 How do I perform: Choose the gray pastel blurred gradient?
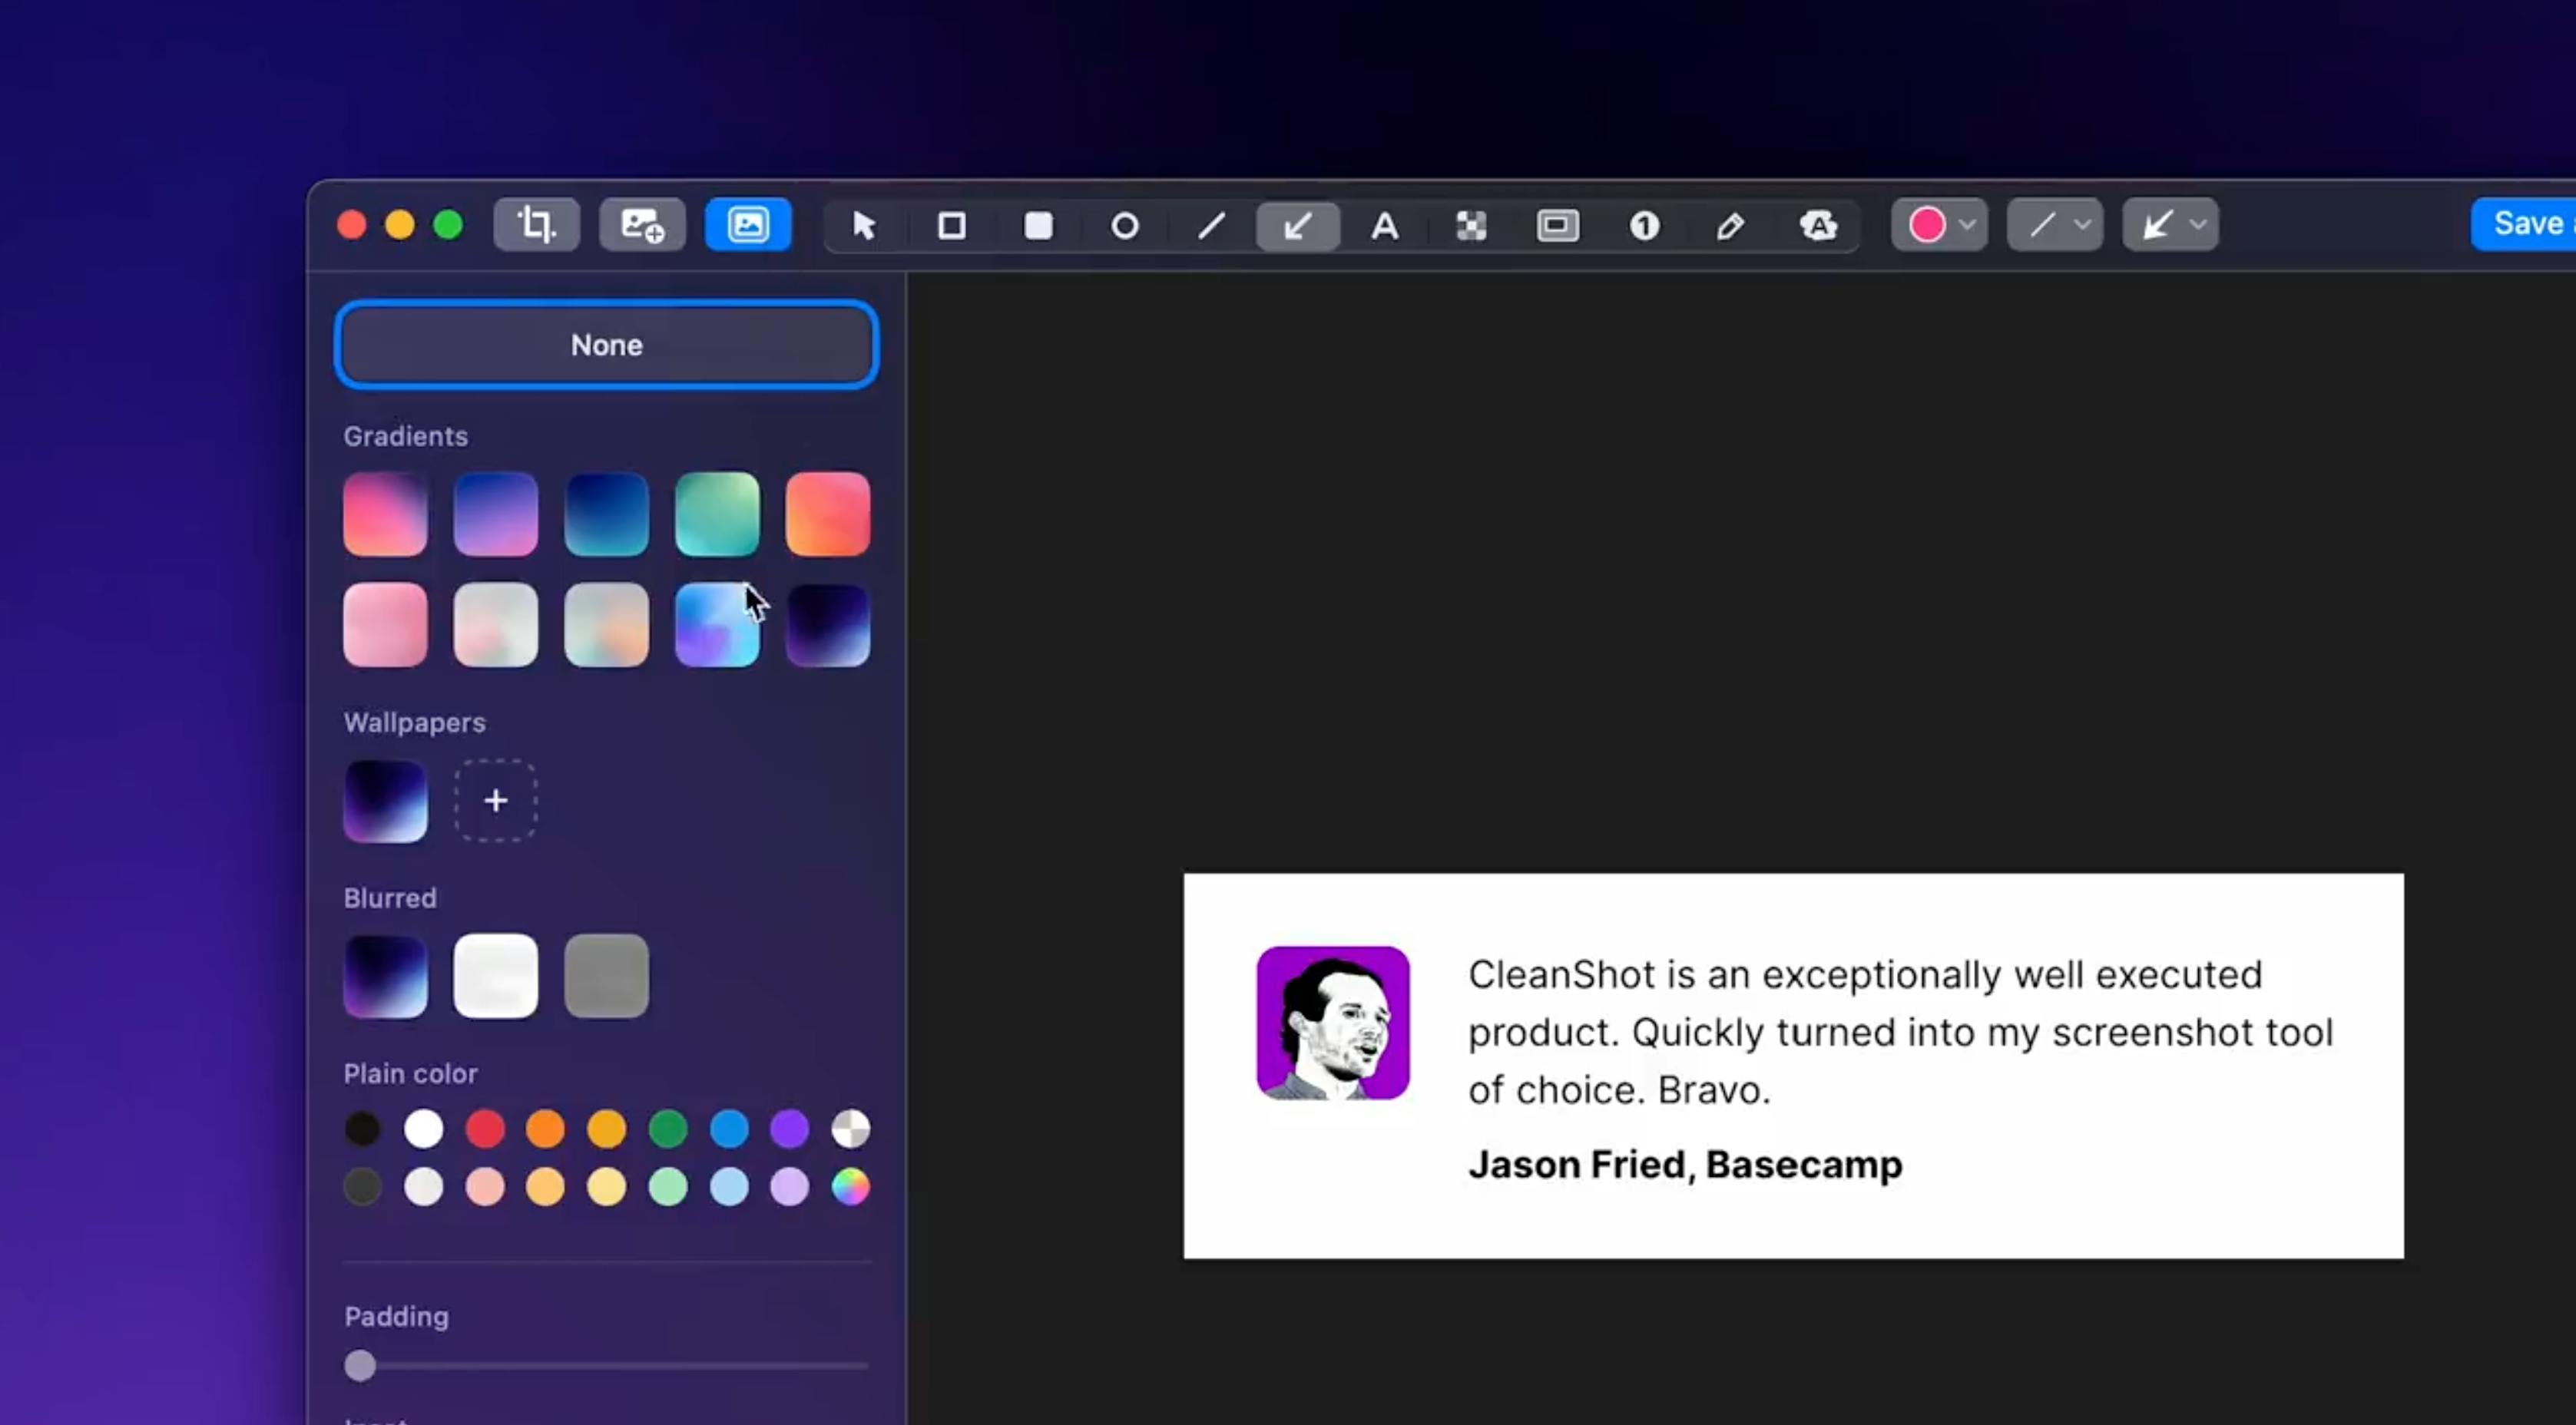click(496, 625)
